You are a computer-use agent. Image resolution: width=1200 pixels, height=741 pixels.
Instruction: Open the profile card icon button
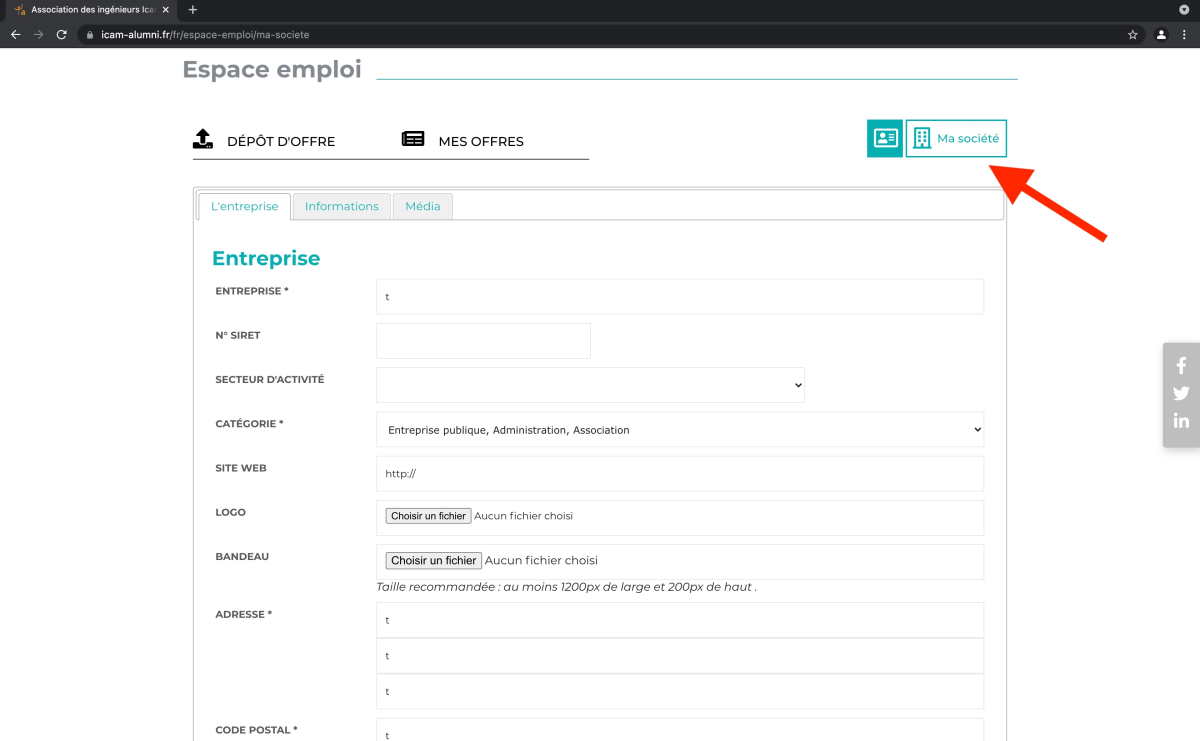pyautogui.click(x=885, y=138)
